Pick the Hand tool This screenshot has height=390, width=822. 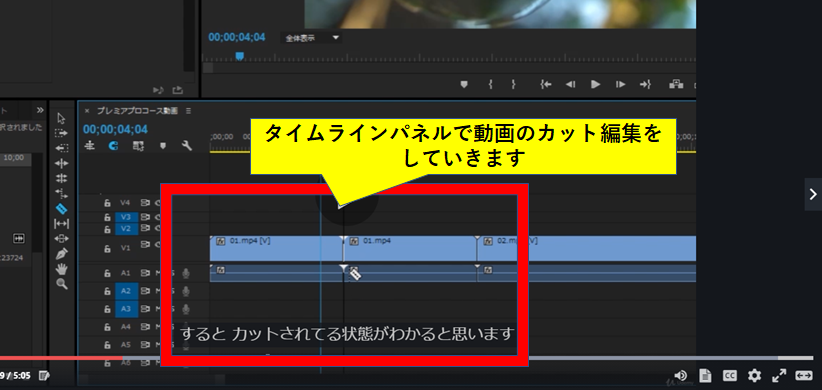coord(61,269)
